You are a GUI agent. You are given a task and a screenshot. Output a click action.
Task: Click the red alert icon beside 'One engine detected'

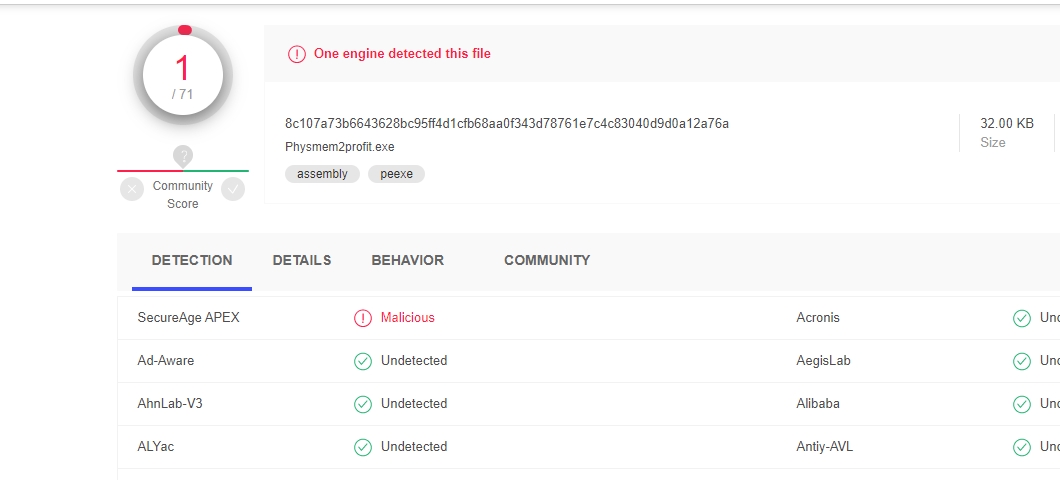click(x=296, y=54)
